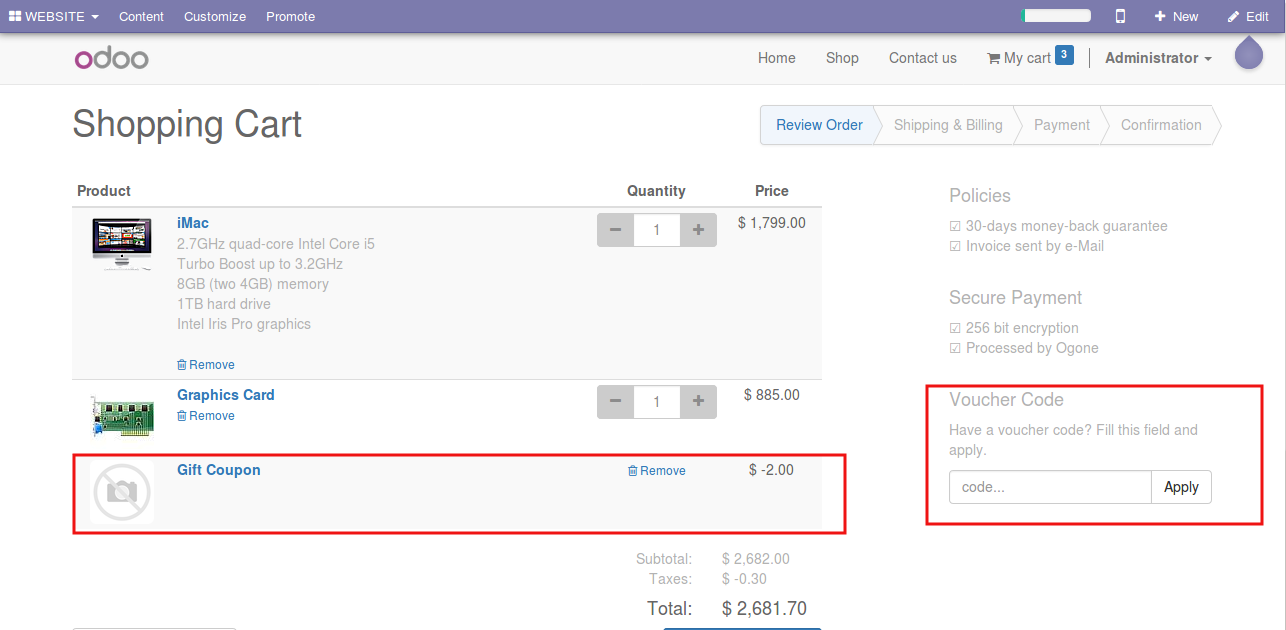The image size is (1286, 630).
Task: Open My cart with 3 items
Action: pyautogui.click(x=1030, y=57)
